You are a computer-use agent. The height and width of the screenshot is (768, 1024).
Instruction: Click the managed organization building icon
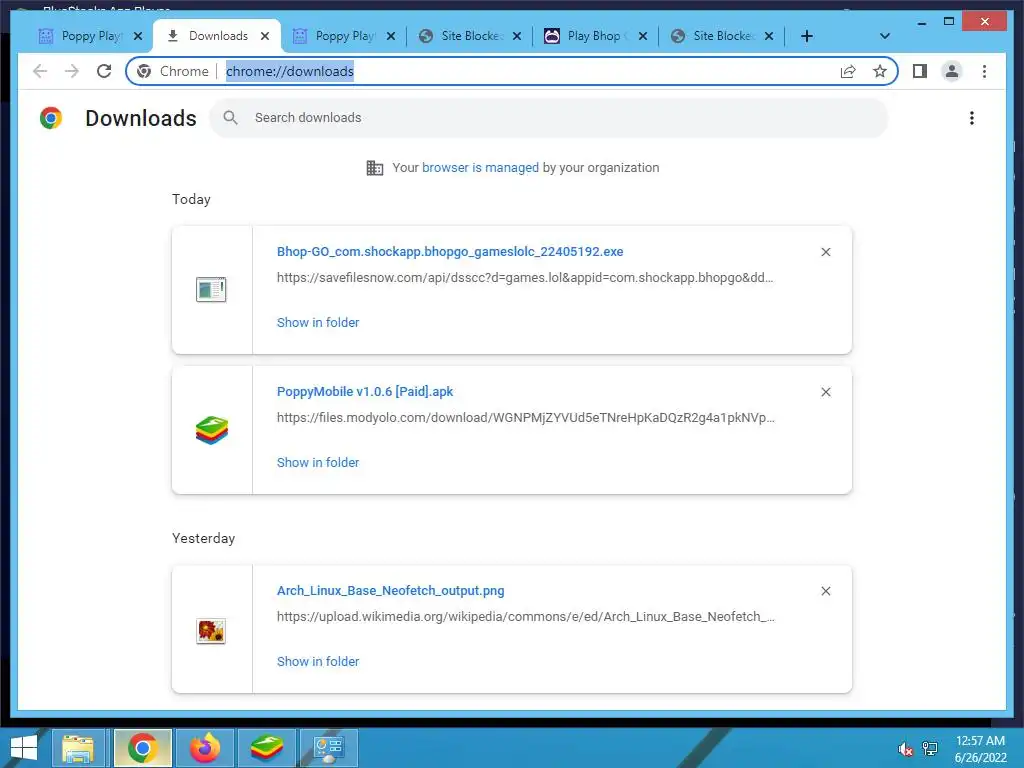point(375,168)
